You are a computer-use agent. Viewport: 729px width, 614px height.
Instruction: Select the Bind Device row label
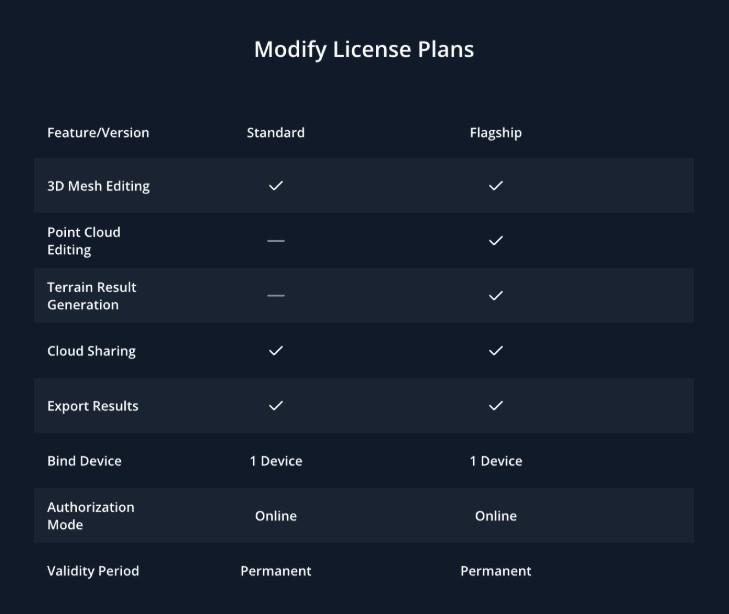84,461
